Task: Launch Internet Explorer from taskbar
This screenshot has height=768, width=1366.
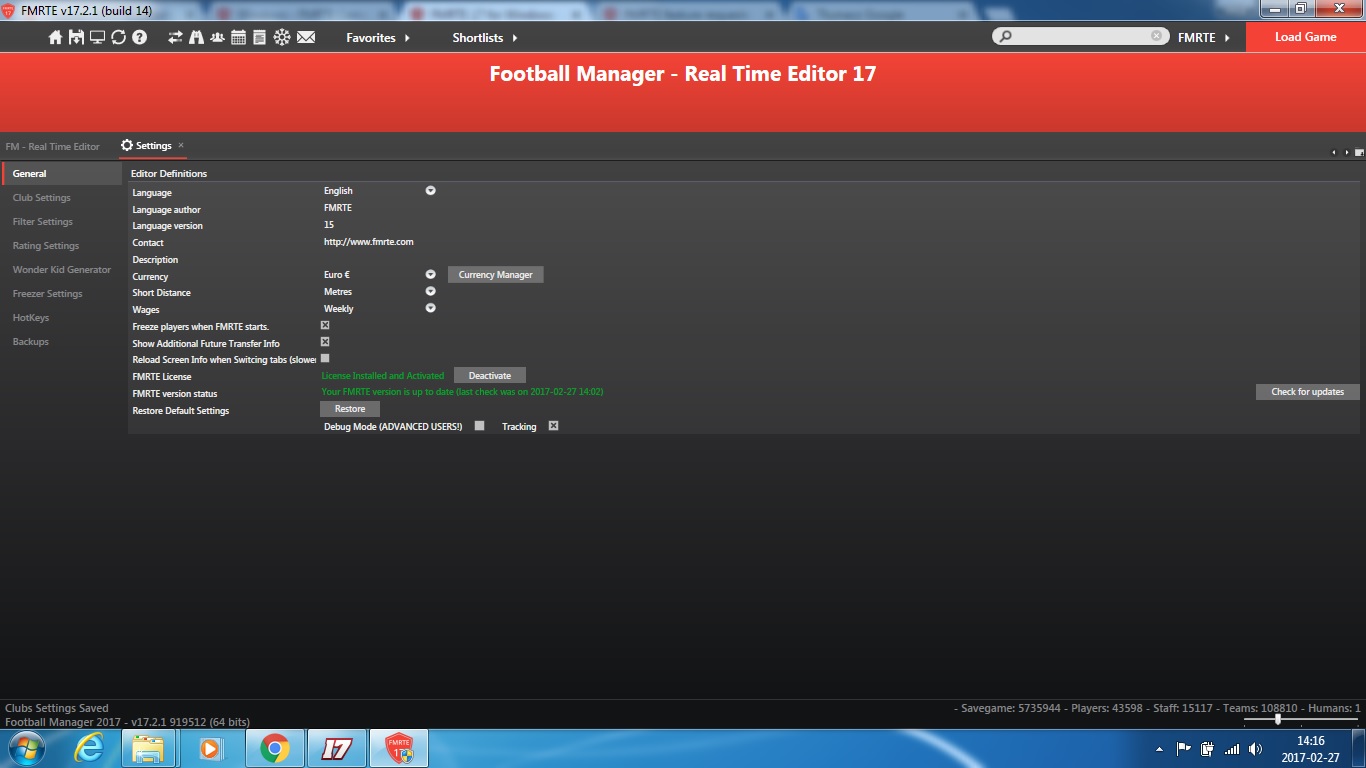Action: pos(88,748)
